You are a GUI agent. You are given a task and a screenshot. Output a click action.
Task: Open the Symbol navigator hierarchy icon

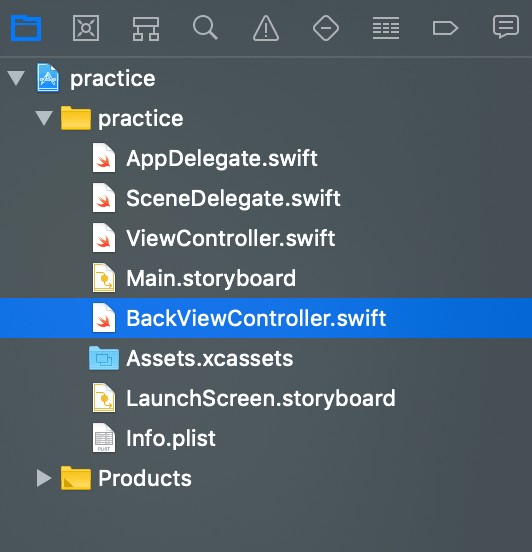click(x=146, y=29)
